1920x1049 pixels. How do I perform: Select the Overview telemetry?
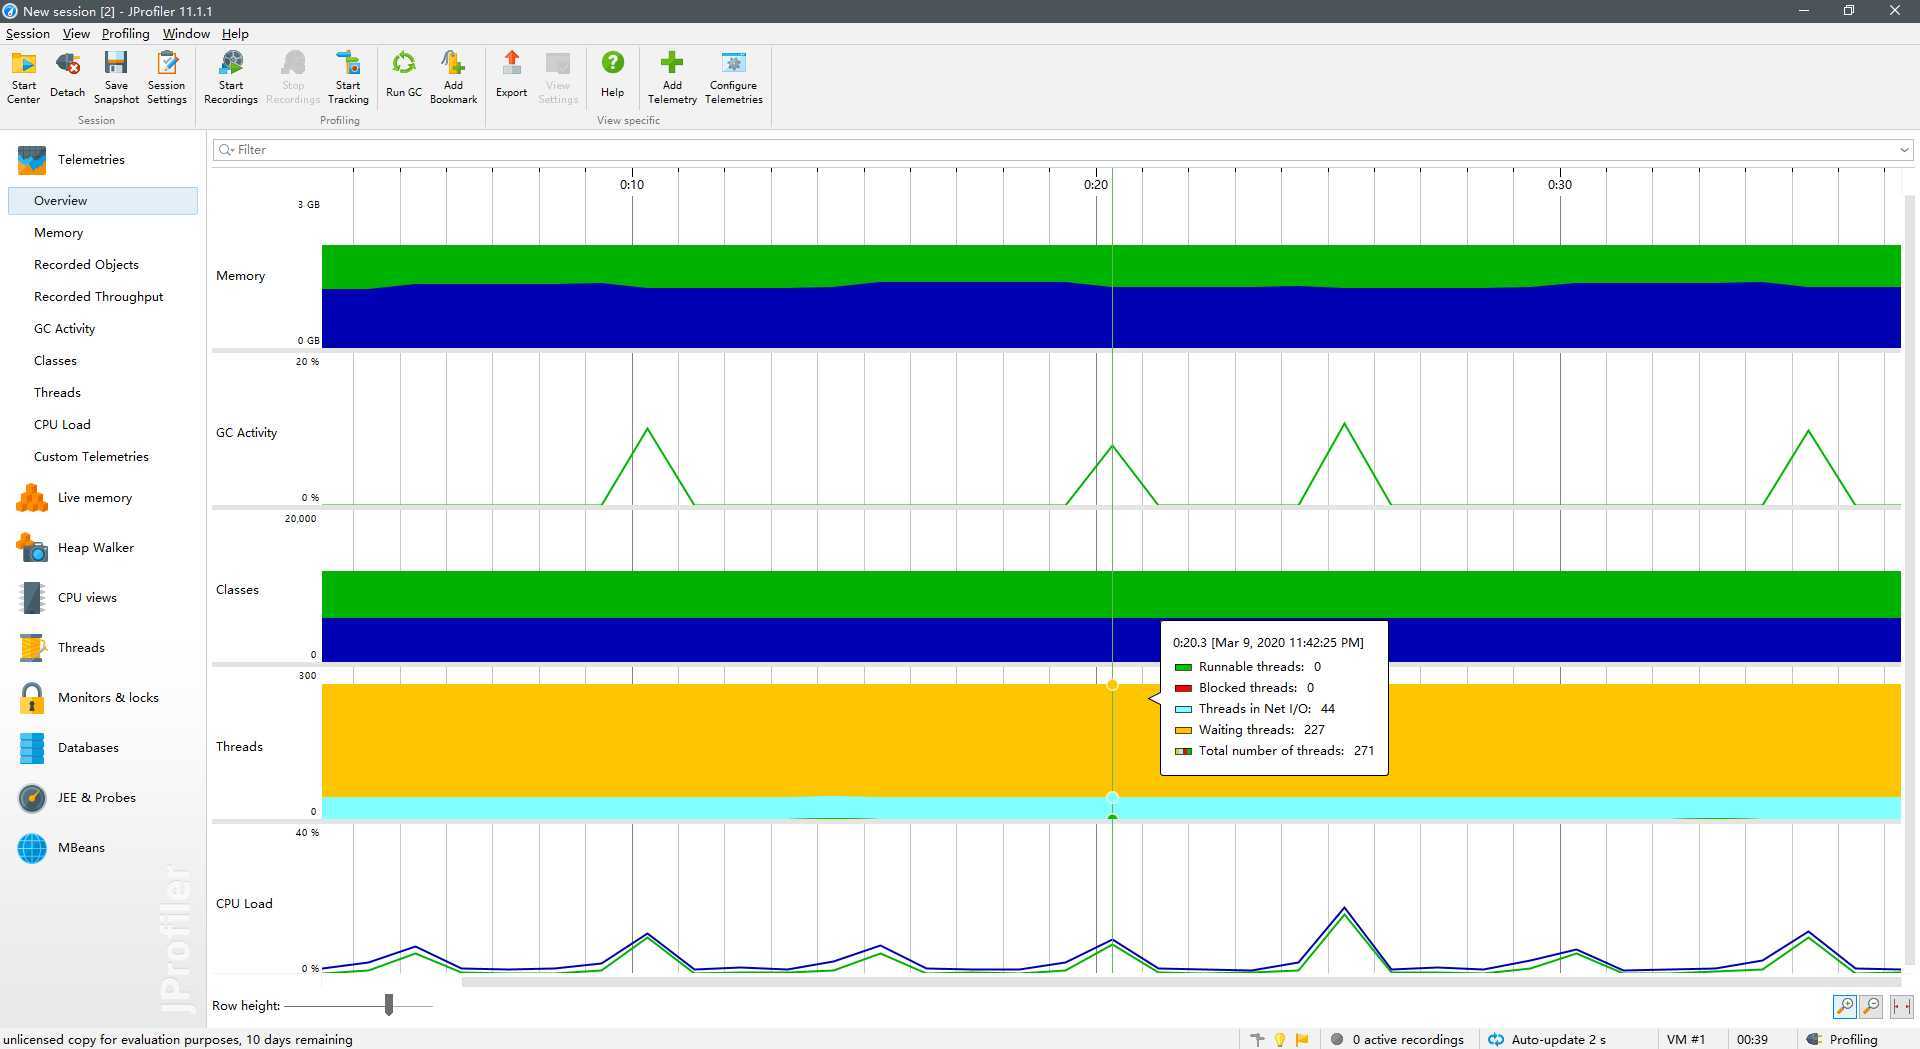point(103,200)
